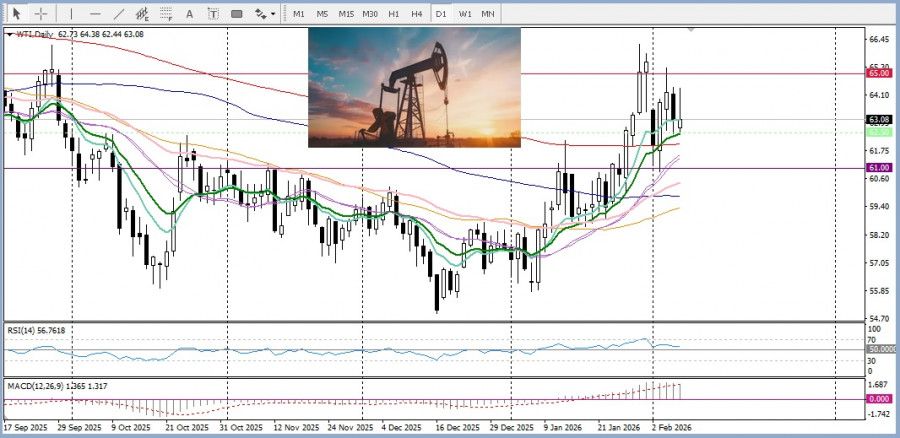Pick the Fibonacci retracement tool
Image resolution: width=900 pixels, height=438 pixels.
167,14
